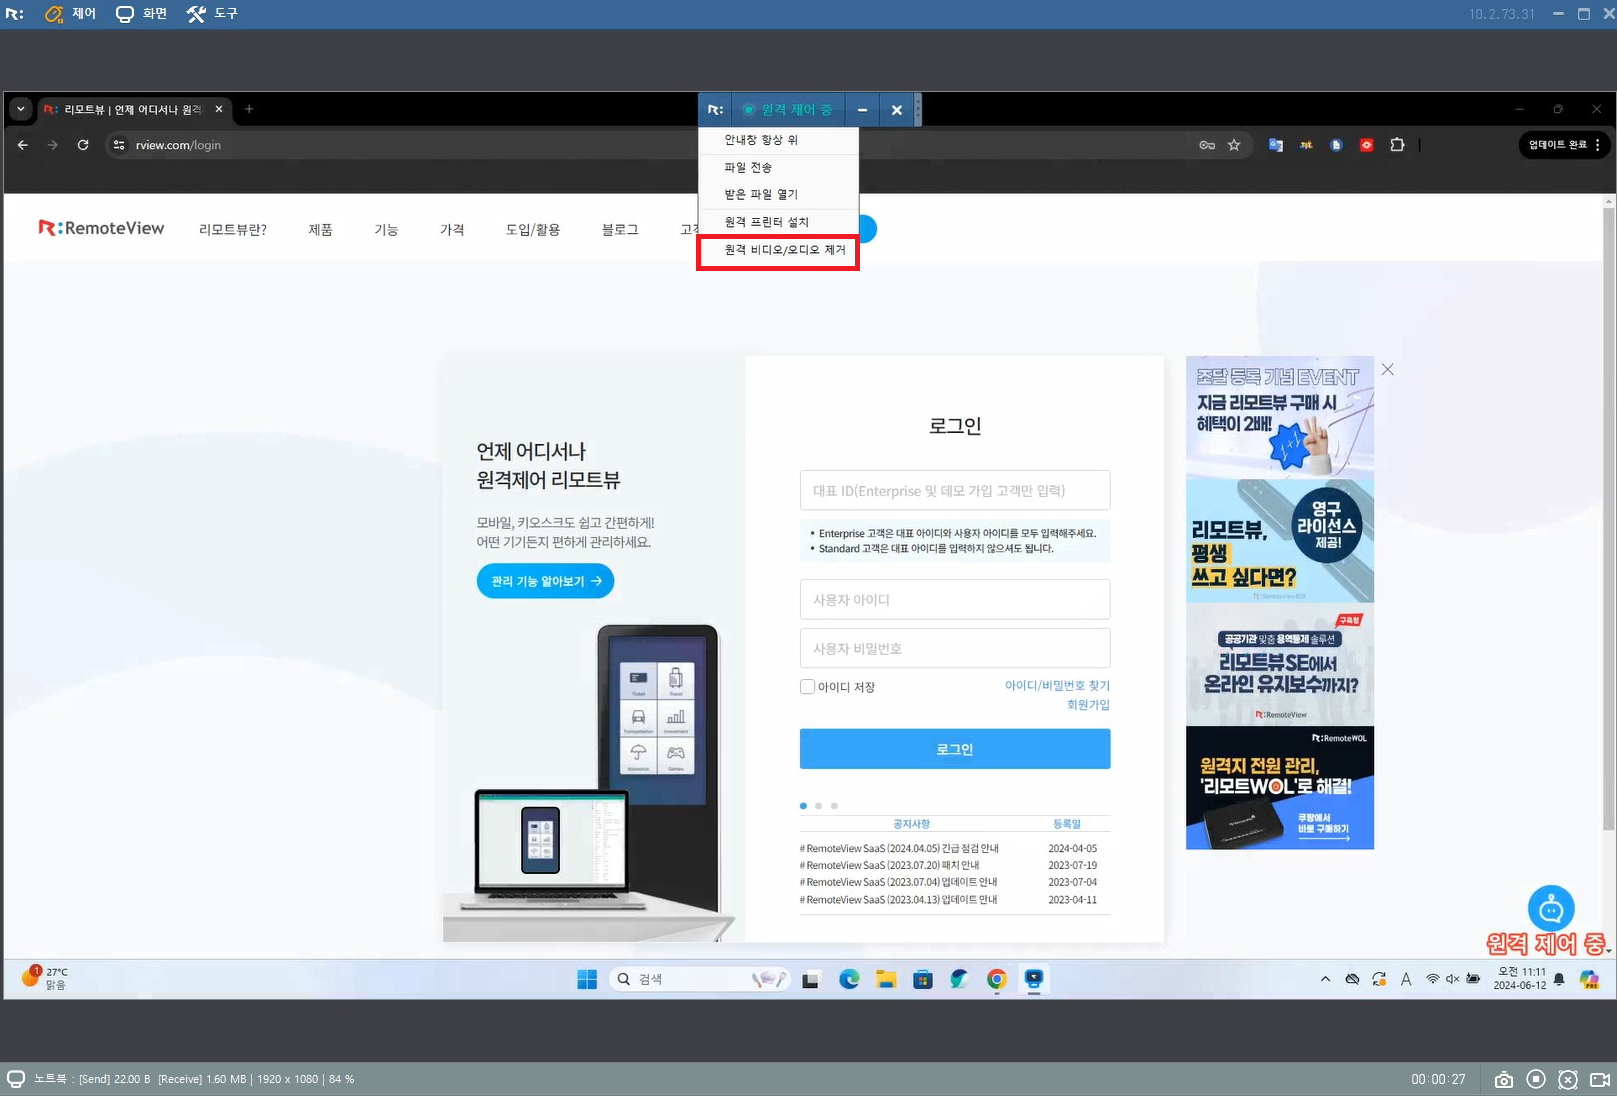1617x1096 pixels.
Task: Choose 원격 비디오/오디오 제거 menu item
Action: point(784,250)
